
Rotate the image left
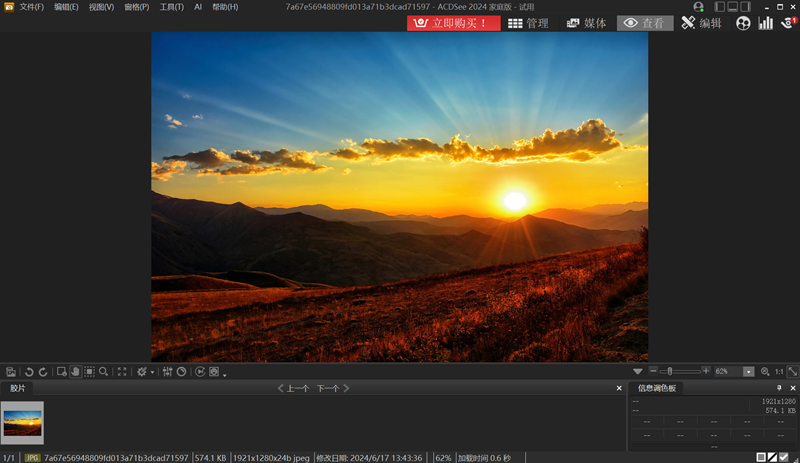[29, 372]
